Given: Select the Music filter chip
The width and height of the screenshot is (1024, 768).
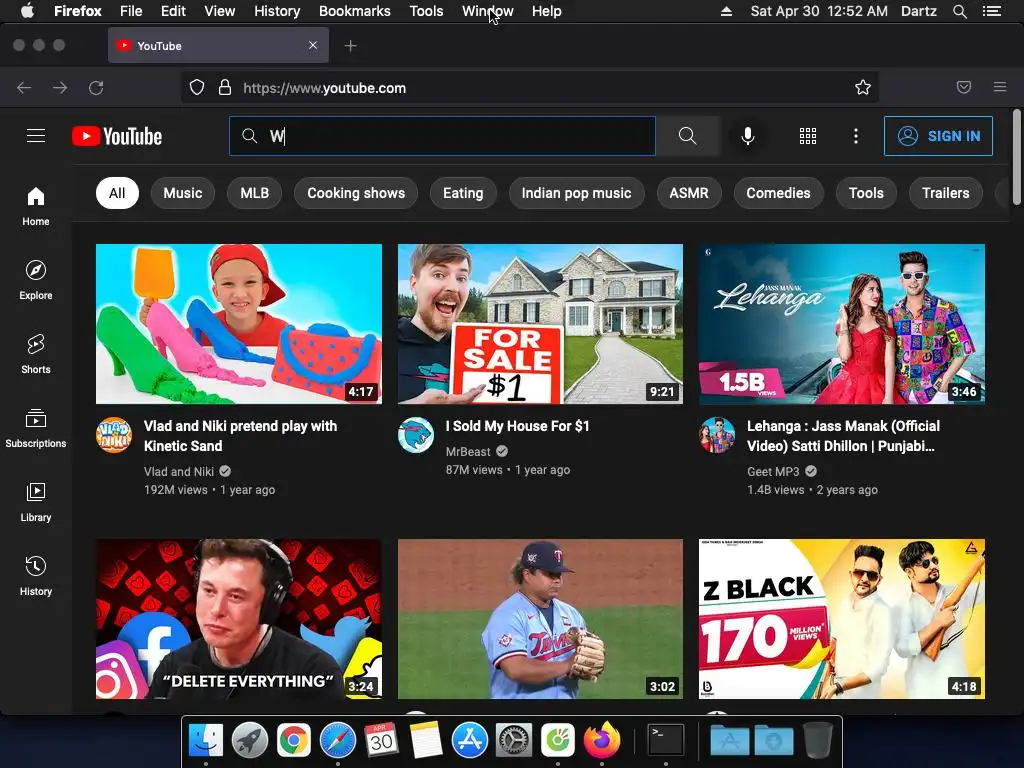Looking at the screenshot, I should [183, 193].
